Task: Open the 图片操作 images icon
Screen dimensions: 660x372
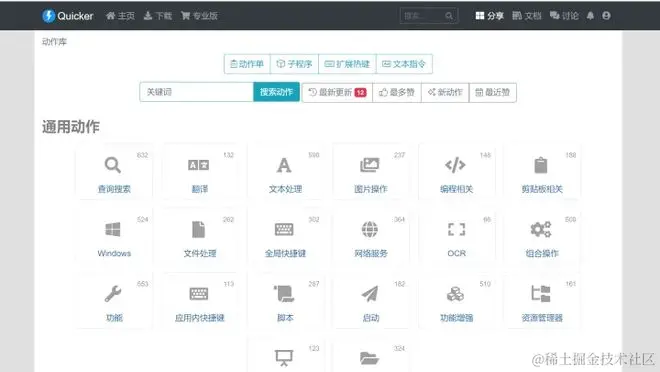Action: 370,165
